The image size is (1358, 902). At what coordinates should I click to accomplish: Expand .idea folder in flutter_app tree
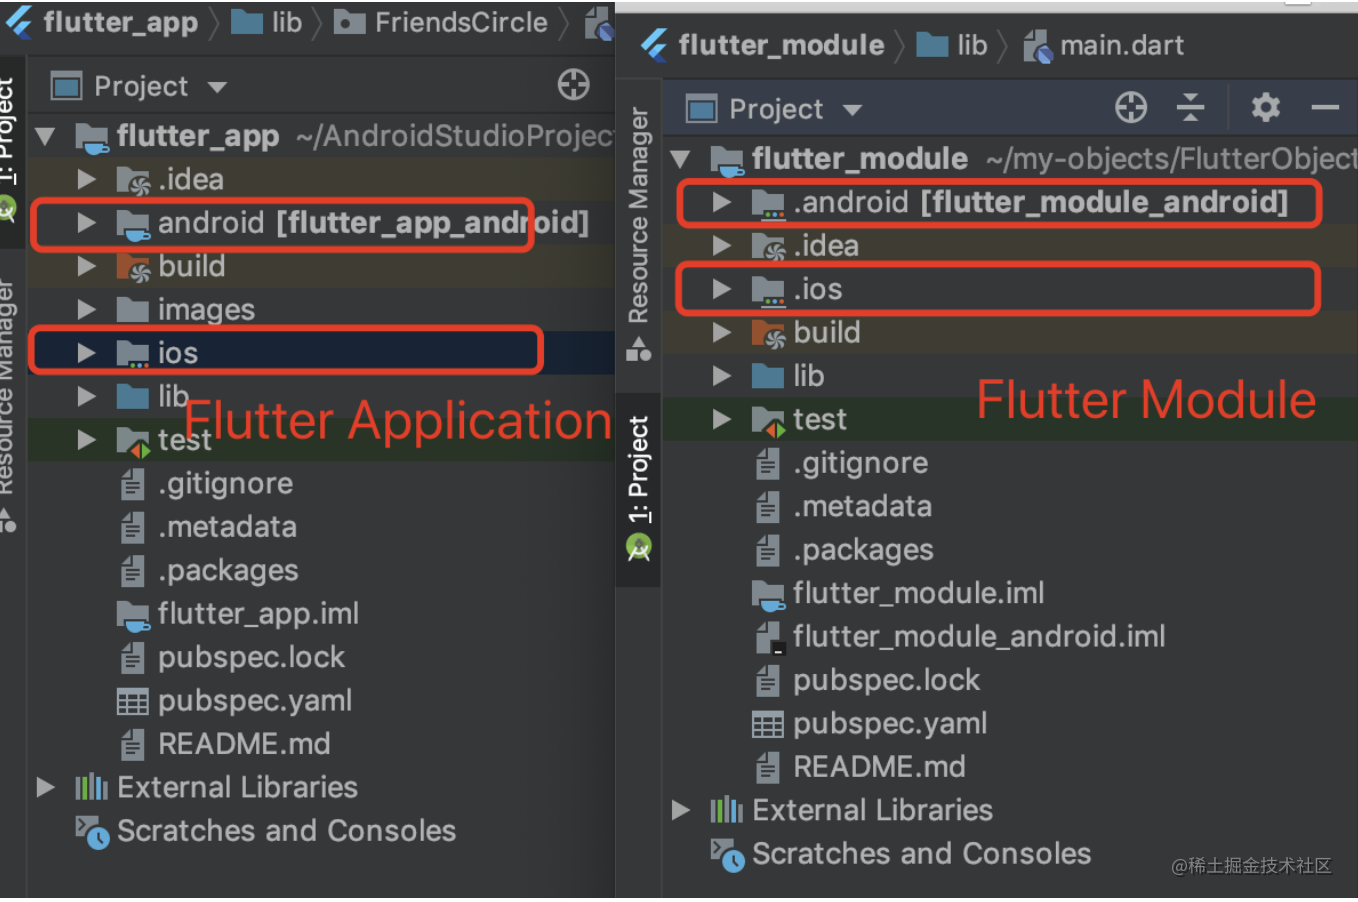(87, 180)
